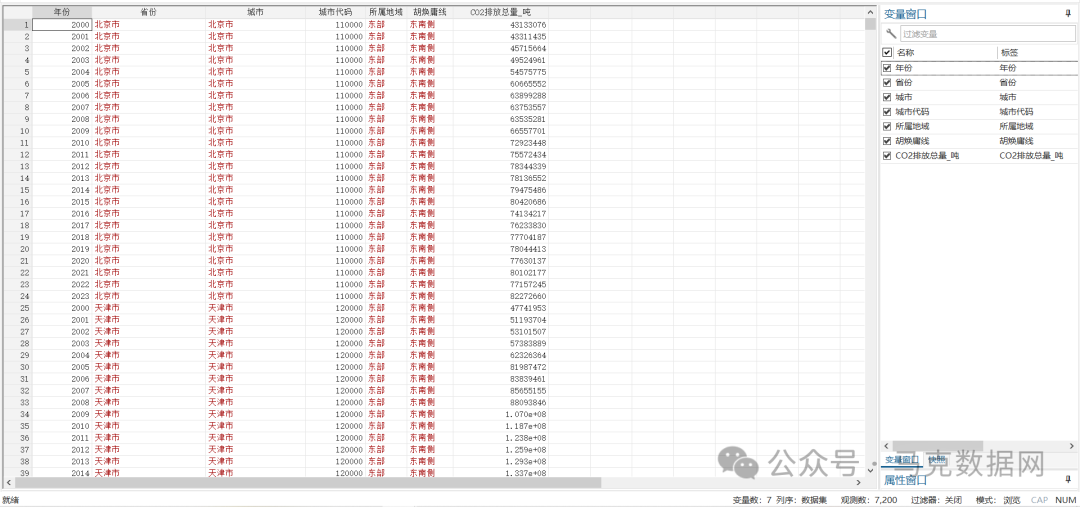Select the 年份 column header
This screenshot has height=507, width=1080.
click(62, 12)
